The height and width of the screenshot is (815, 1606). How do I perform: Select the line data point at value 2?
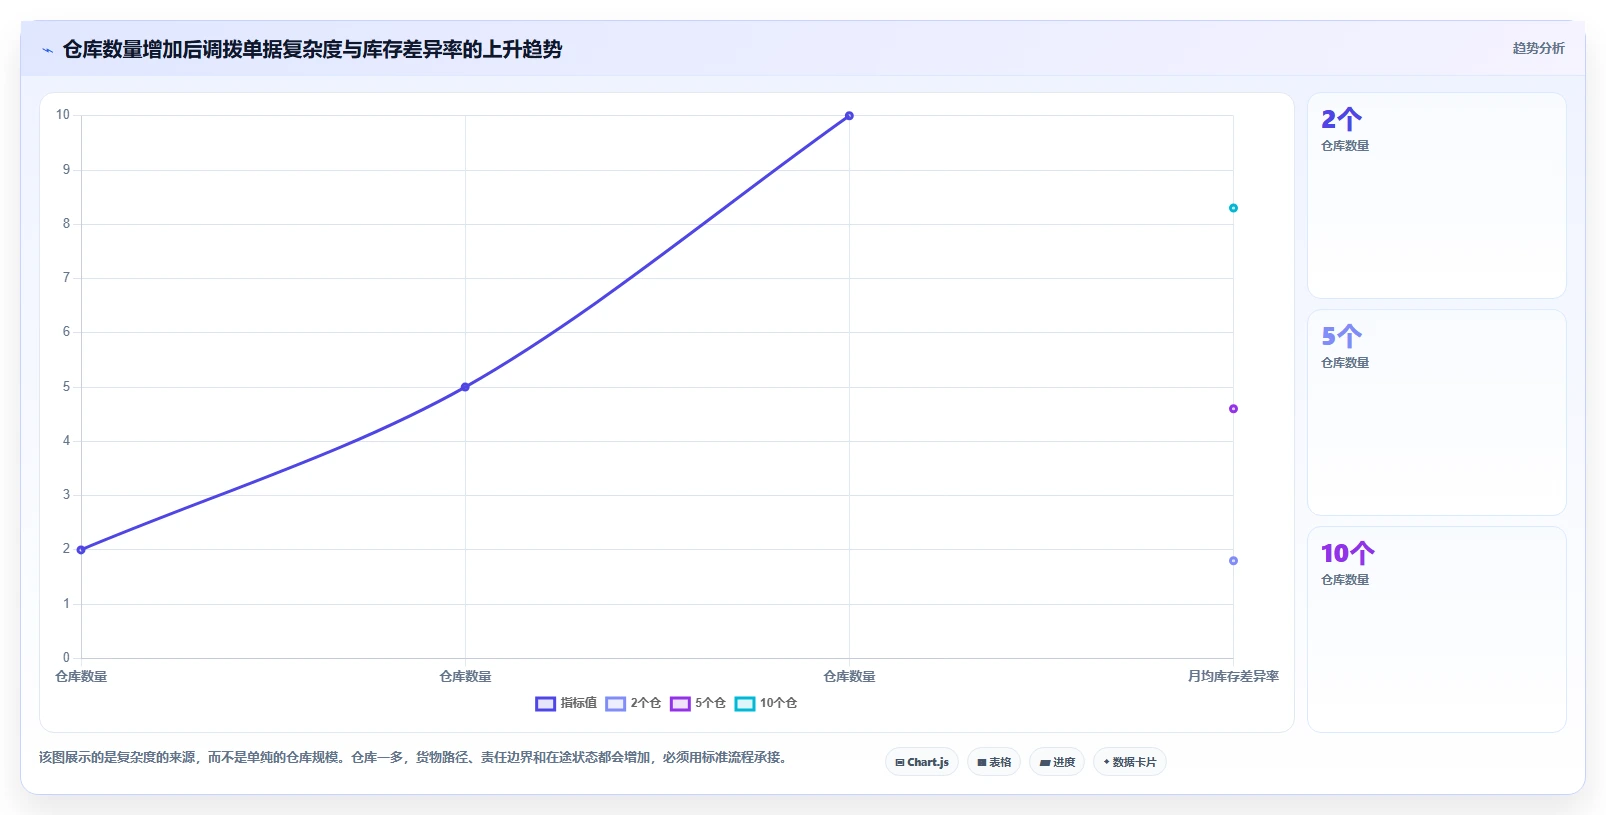81,550
